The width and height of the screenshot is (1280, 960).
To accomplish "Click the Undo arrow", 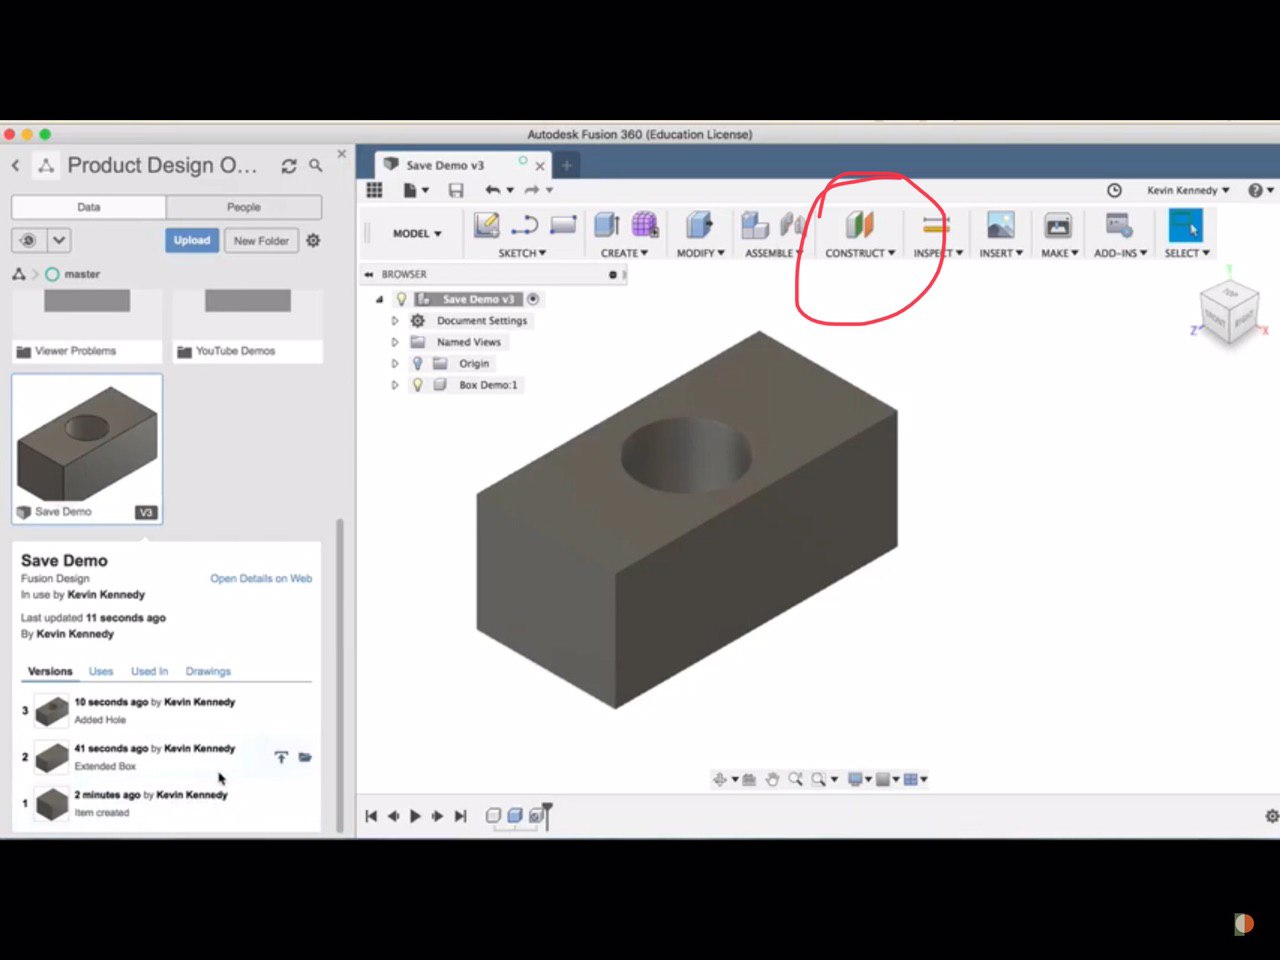I will [x=492, y=190].
